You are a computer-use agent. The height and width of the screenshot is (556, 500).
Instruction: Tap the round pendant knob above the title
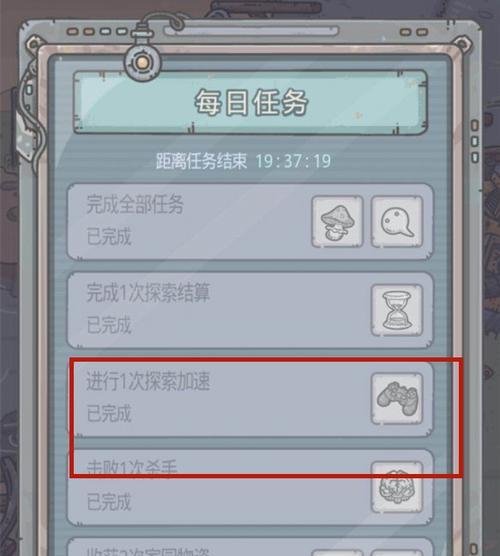click(x=142, y=63)
